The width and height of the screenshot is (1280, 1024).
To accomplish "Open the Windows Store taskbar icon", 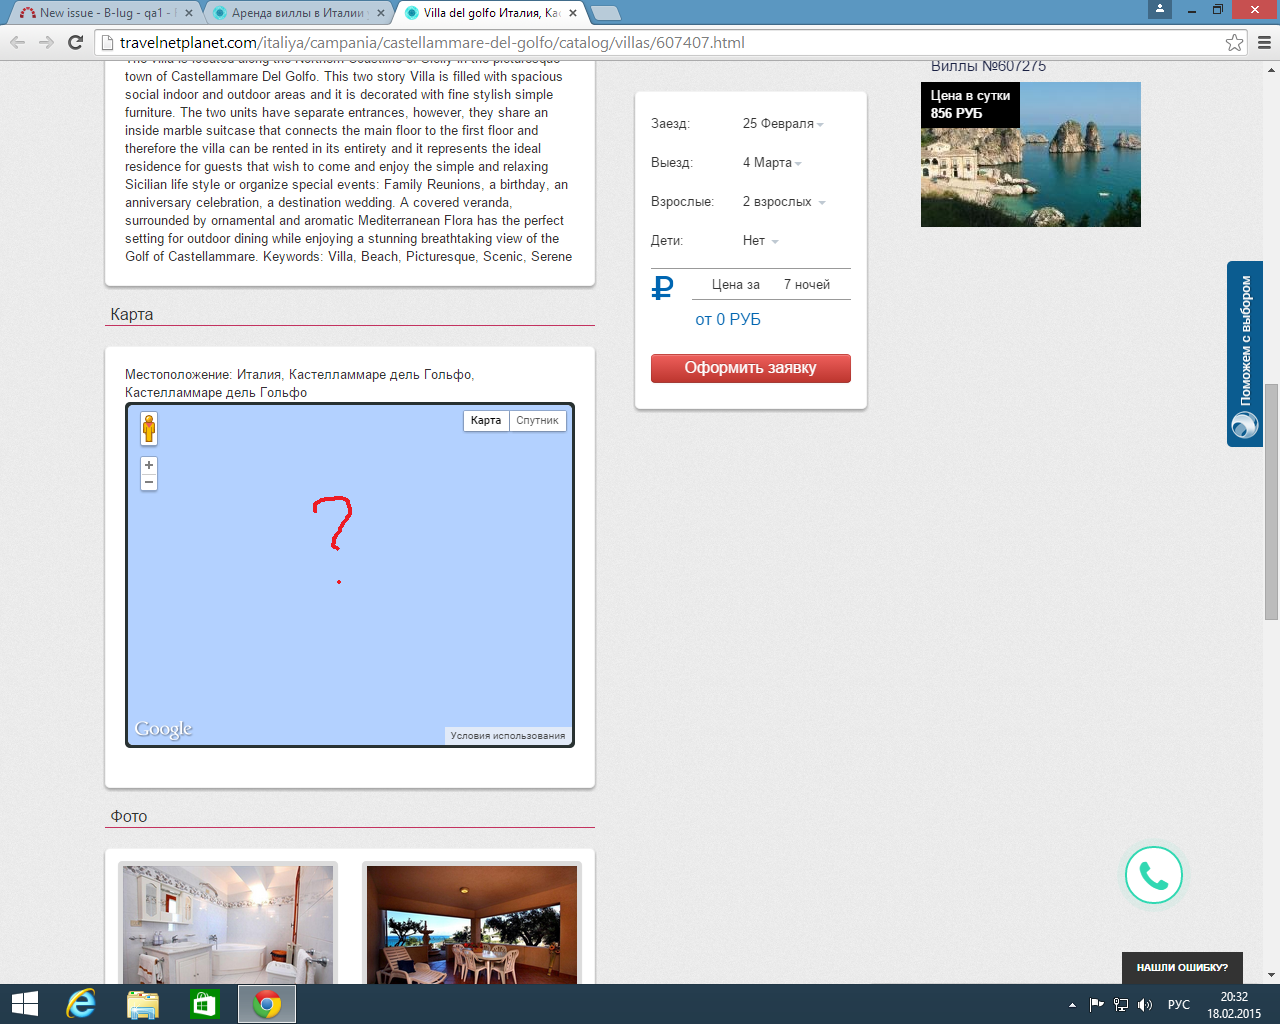I will [x=204, y=1004].
